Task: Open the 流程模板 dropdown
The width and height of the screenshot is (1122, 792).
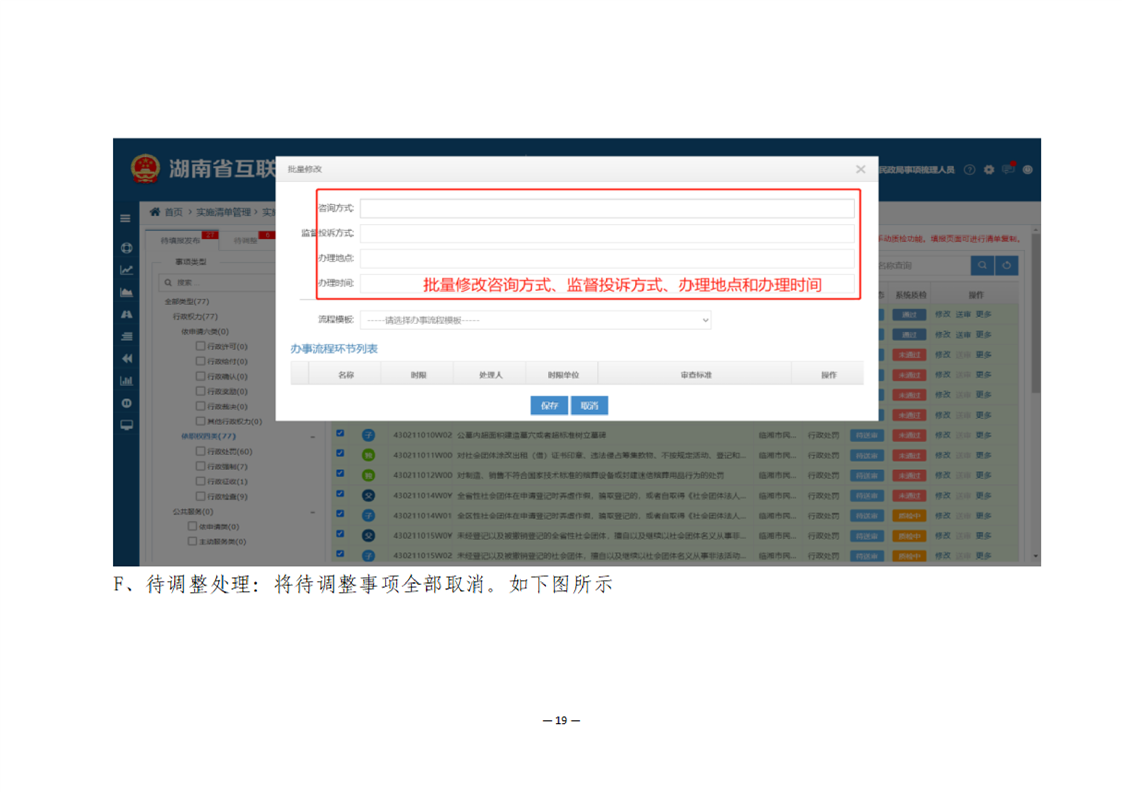Action: [x=535, y=320]
